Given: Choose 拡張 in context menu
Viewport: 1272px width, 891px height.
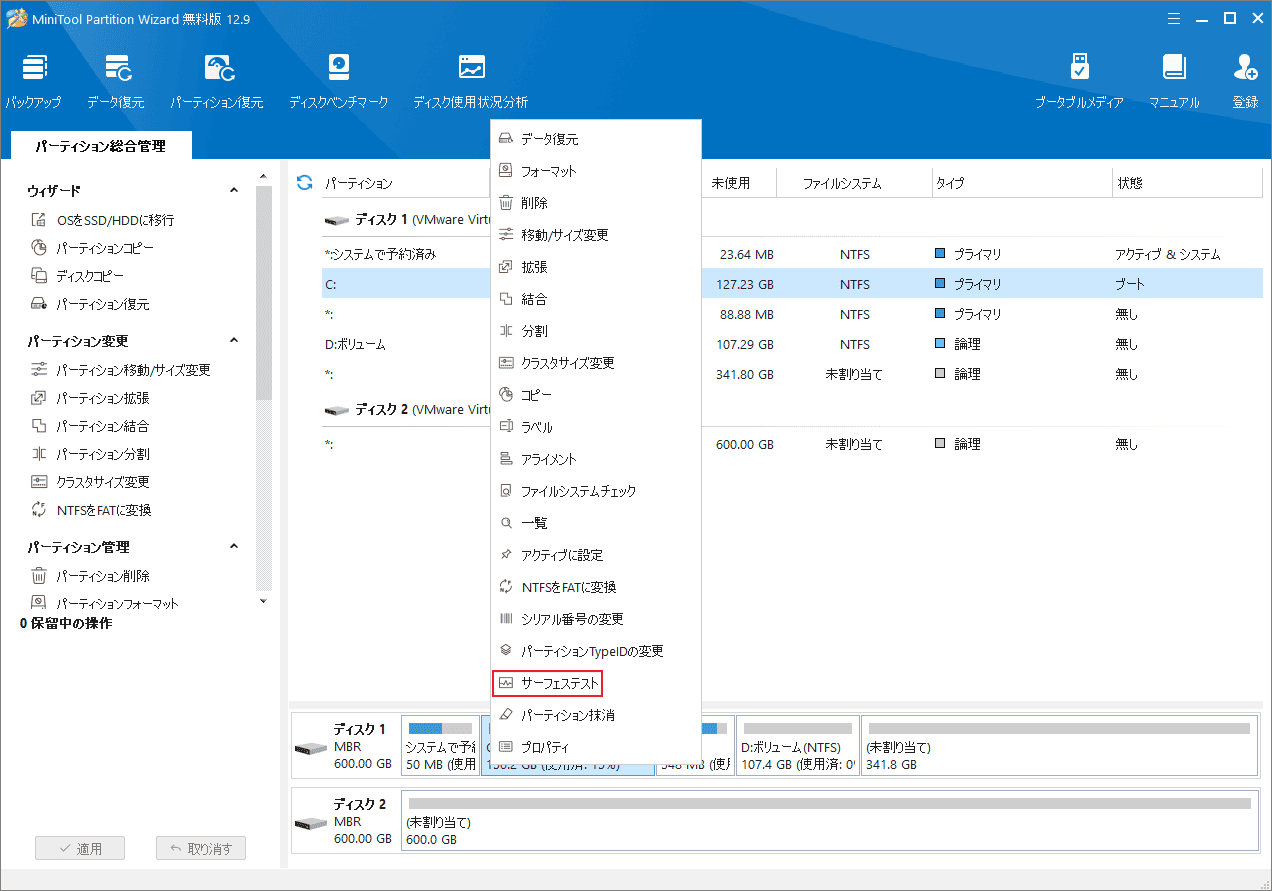Looking at the screenshot, I should (596, 267).
